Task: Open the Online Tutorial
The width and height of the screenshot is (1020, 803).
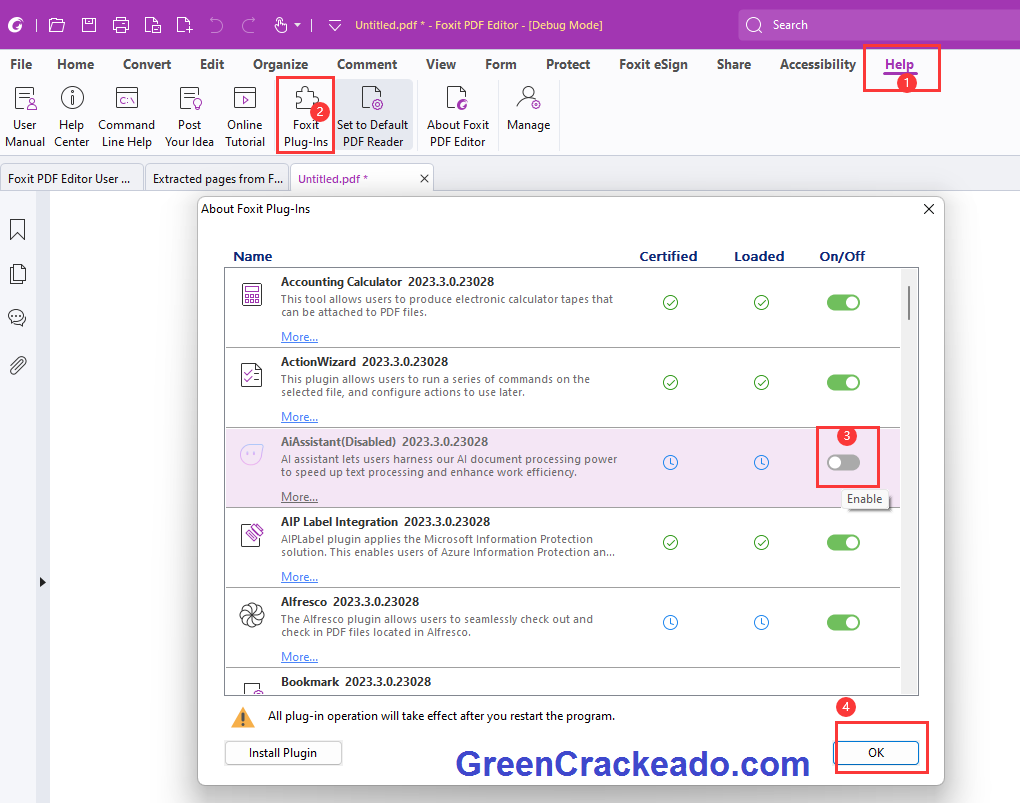Action: point(244,113)
